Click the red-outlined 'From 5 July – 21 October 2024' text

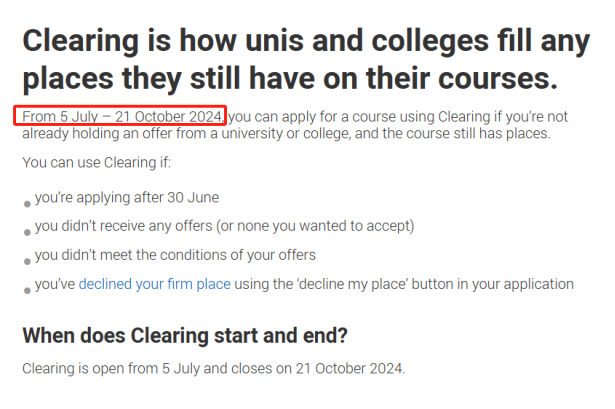point(120,116)
